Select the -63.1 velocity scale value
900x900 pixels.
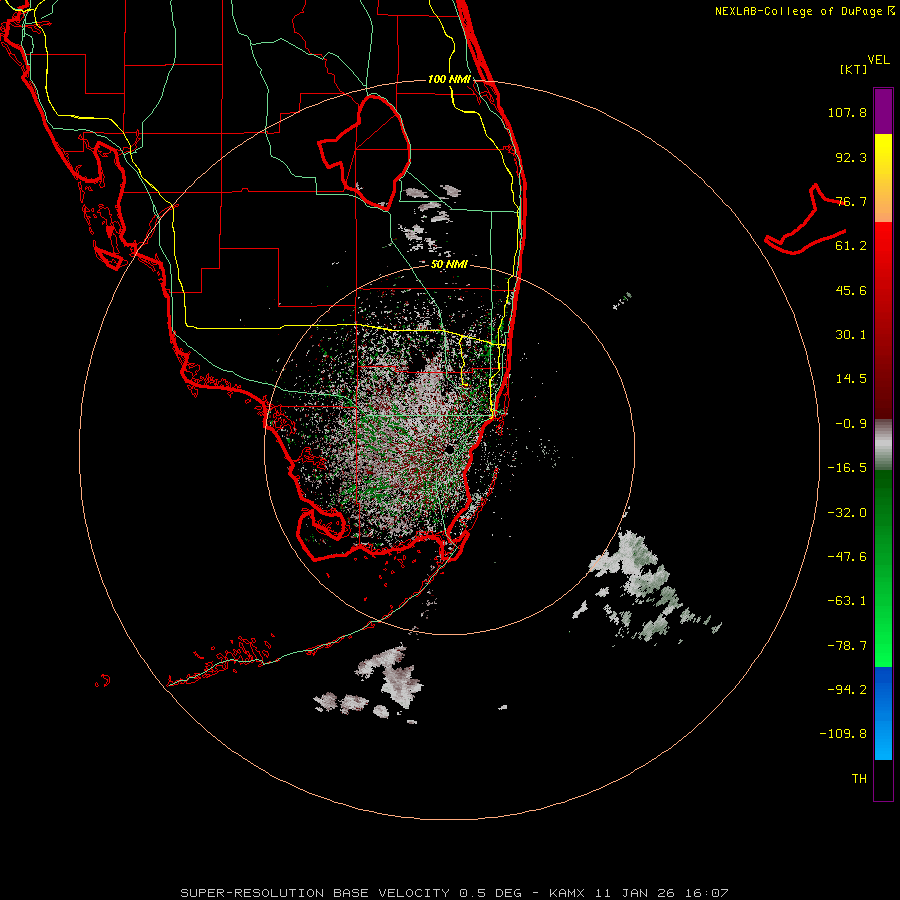click(847, 601)
